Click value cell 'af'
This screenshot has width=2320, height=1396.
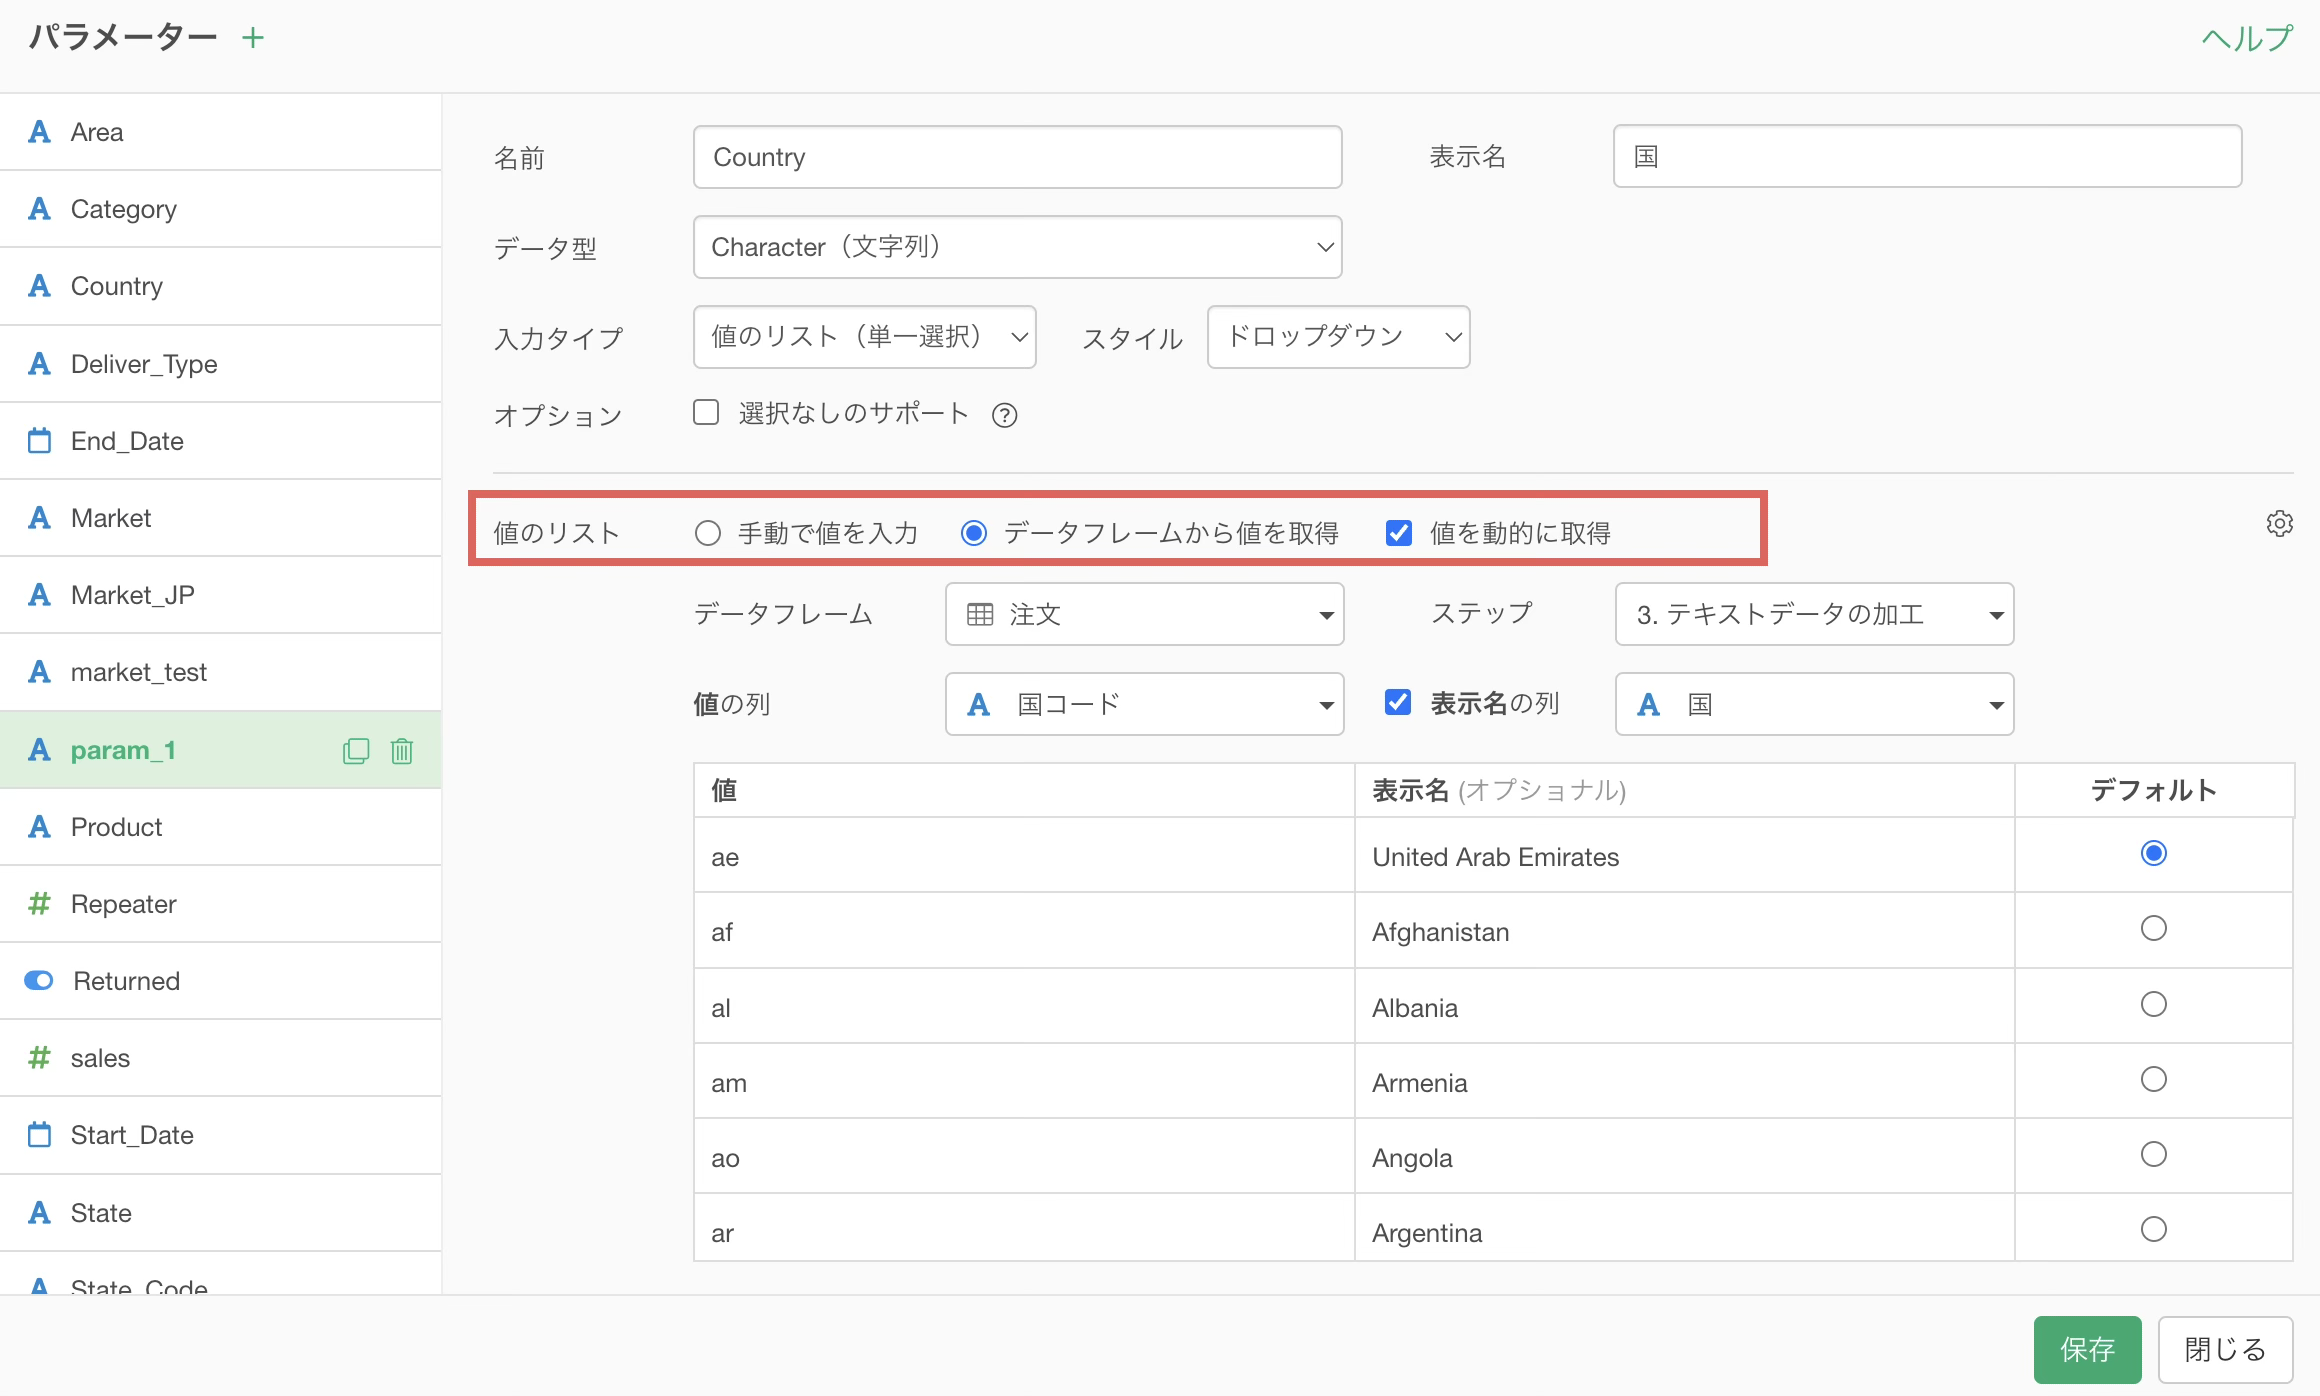[x=1024, y=930]
